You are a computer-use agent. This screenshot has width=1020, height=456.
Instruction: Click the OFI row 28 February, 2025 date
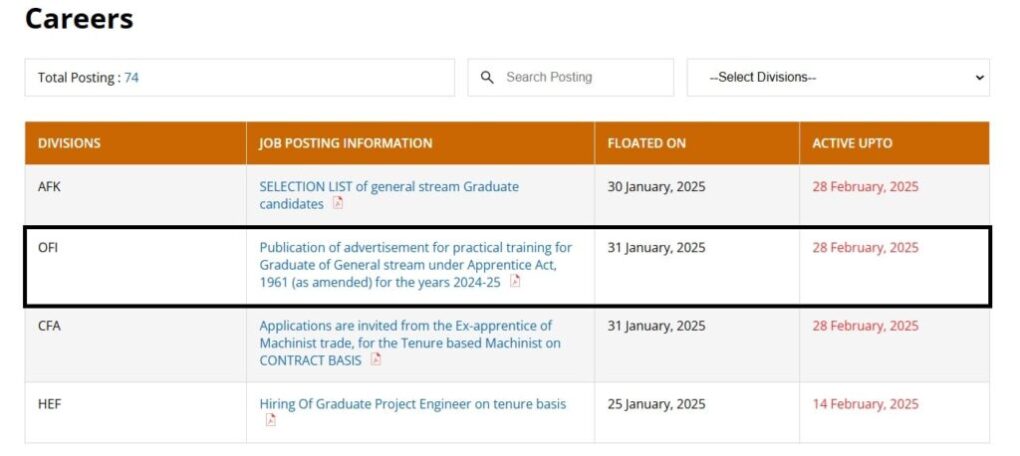pyautogui.click(x=865, y=248)
